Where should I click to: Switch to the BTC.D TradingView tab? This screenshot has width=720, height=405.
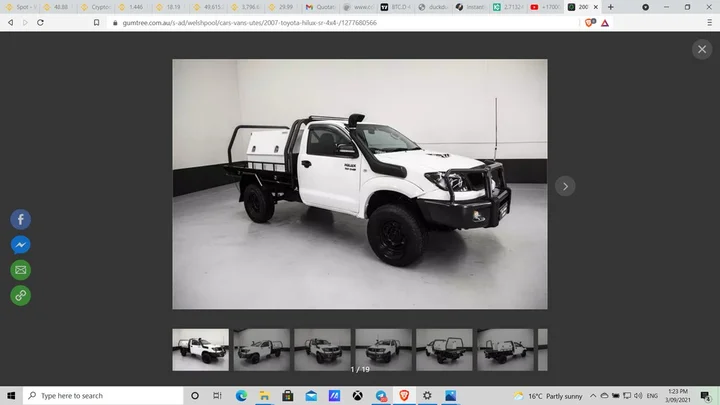(395, 6)
